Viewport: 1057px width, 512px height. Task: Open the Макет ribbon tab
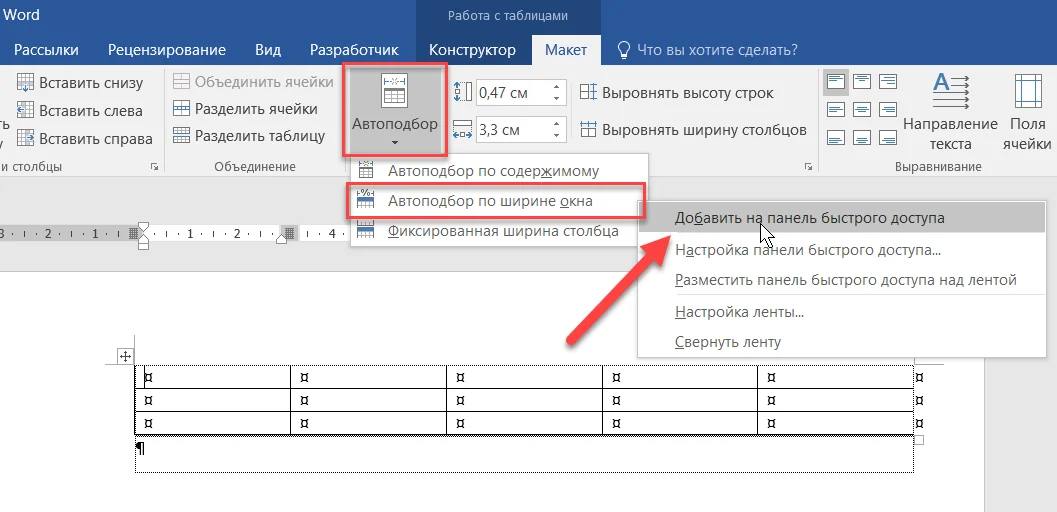pos(566,50)
